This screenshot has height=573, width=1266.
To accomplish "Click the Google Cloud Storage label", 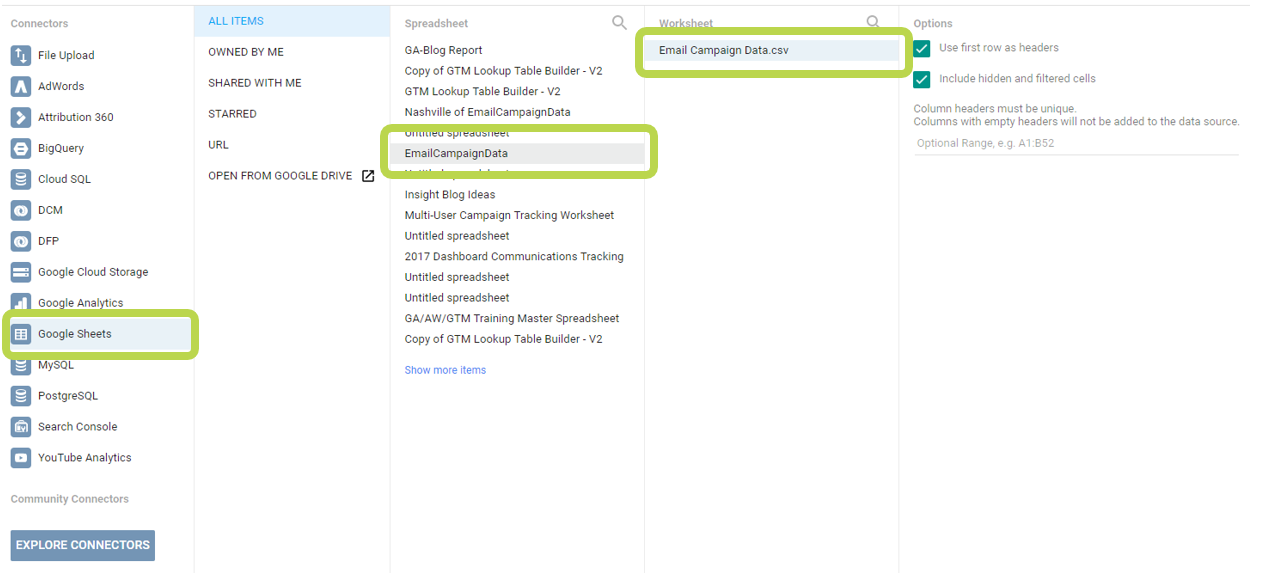I will (93, 272).
